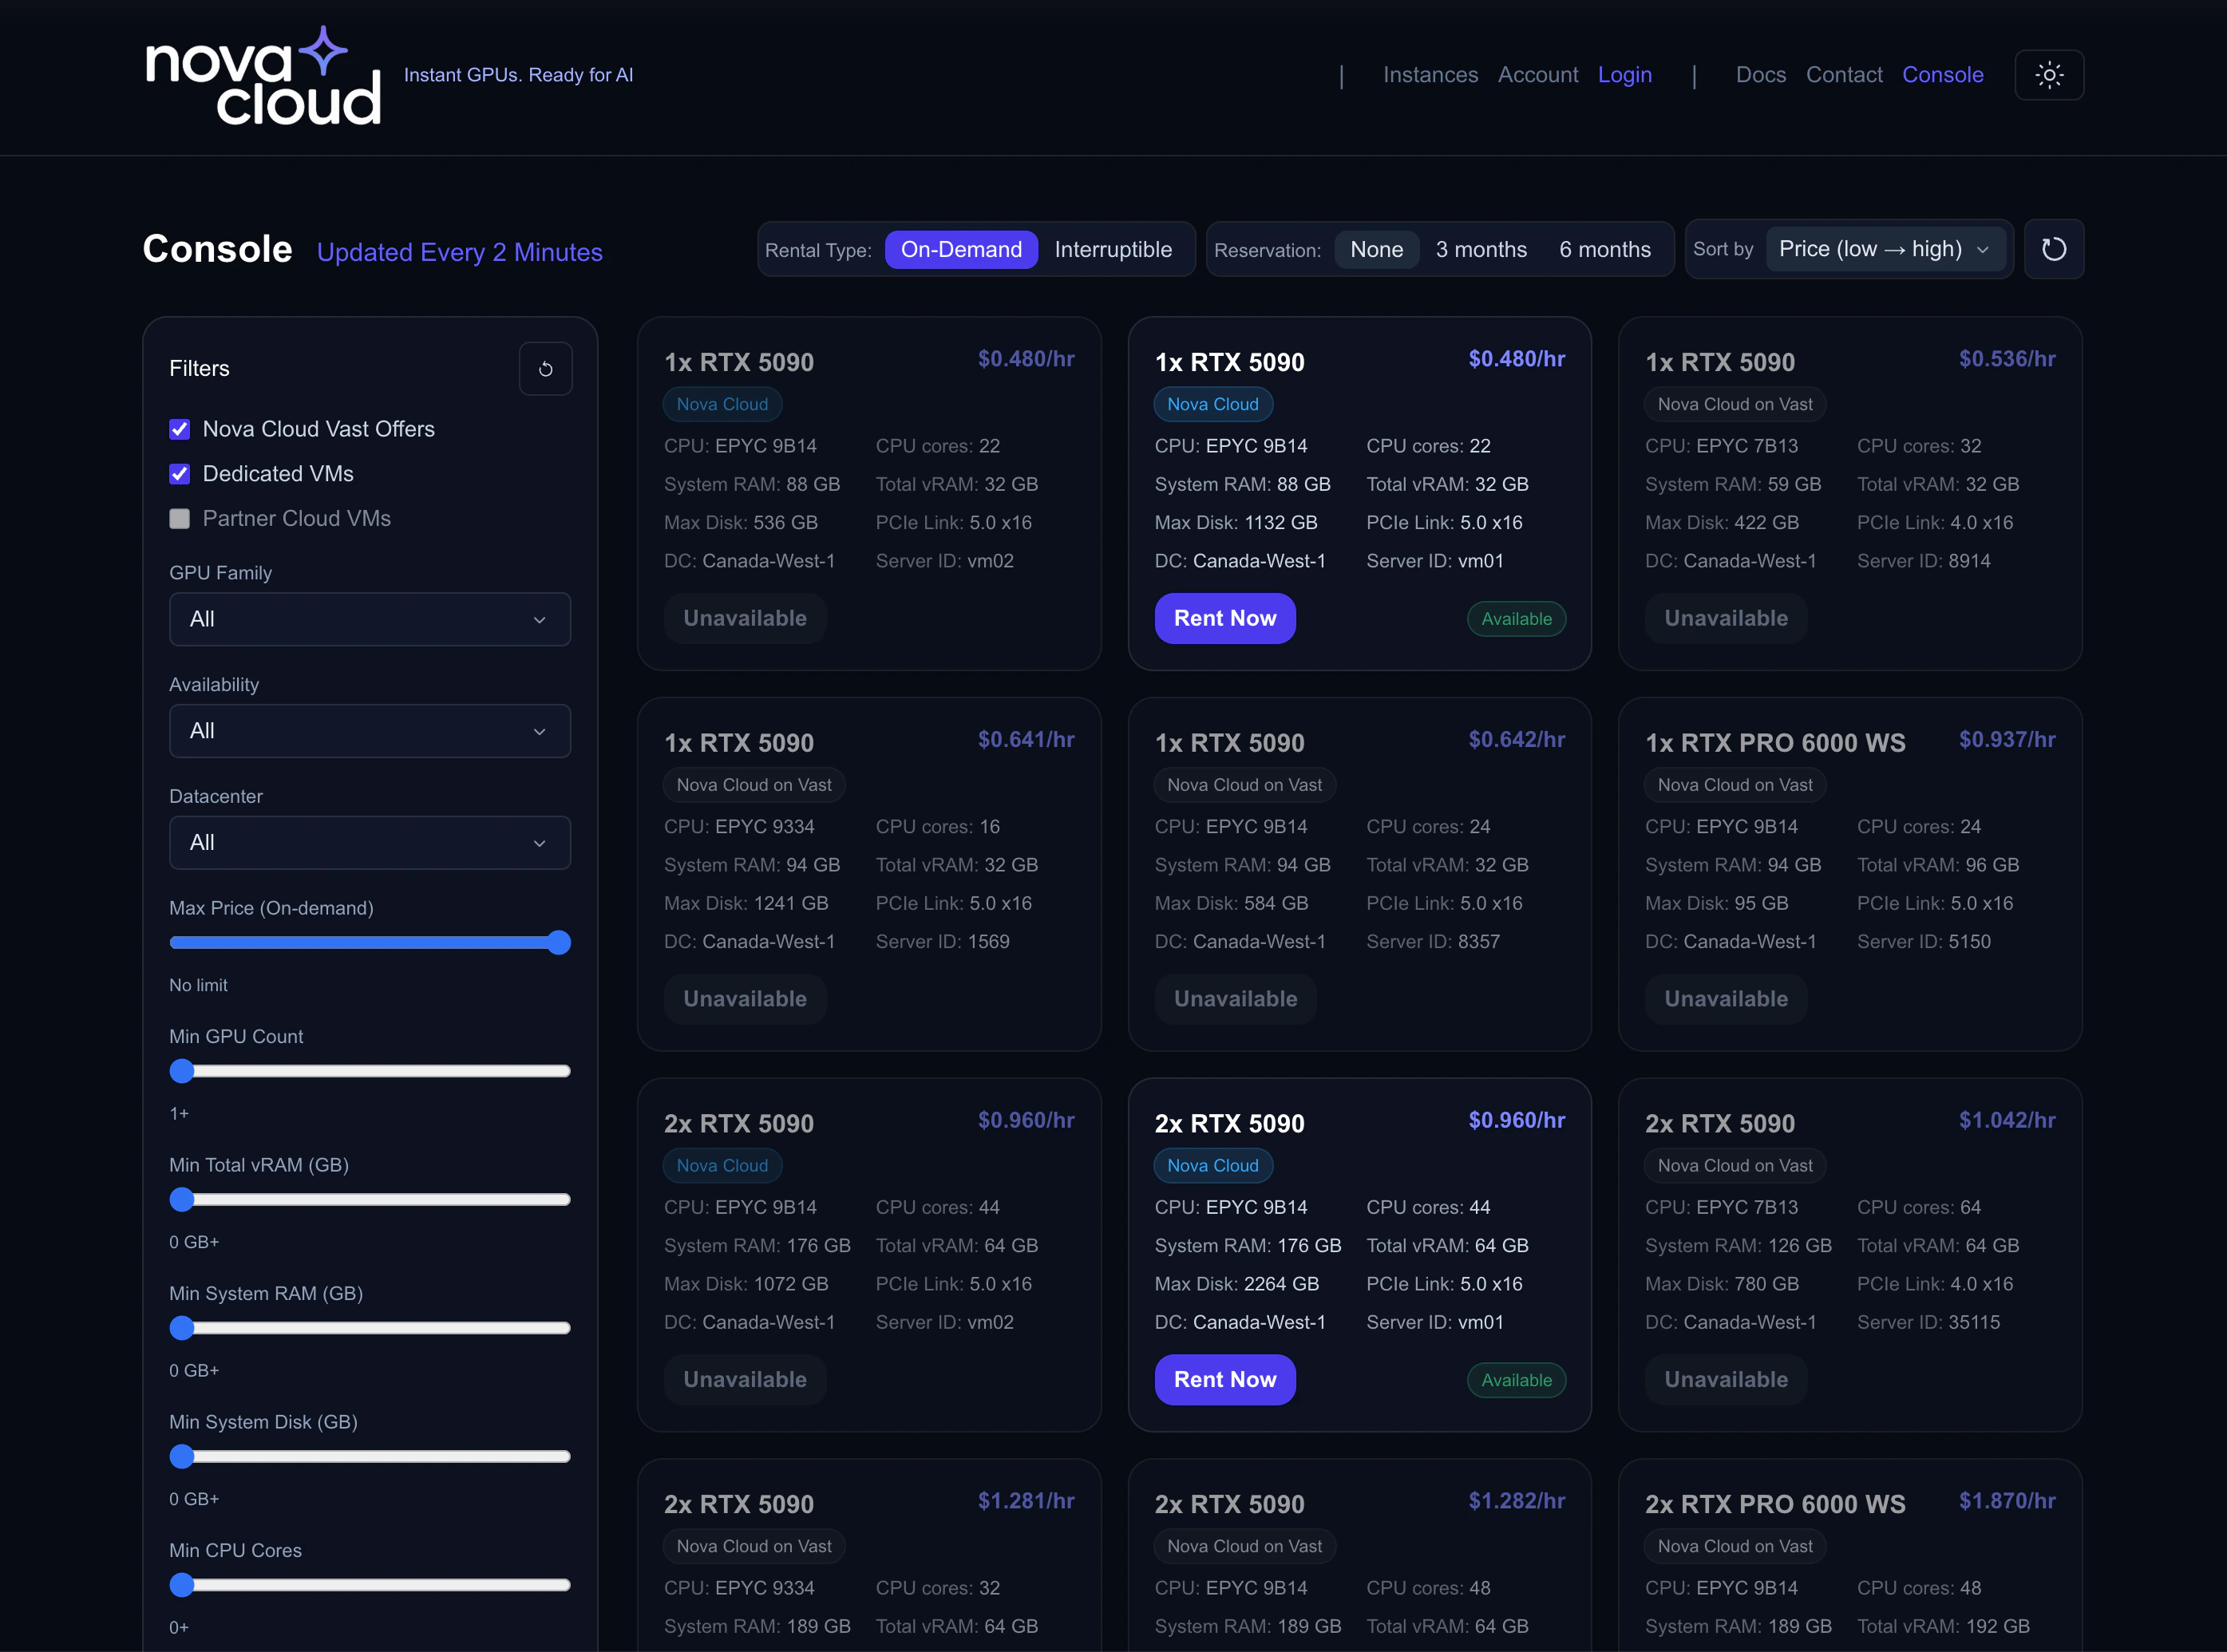Choose the 3 months reservation
2227x1652 pixels.
[x=1481, y=249]
